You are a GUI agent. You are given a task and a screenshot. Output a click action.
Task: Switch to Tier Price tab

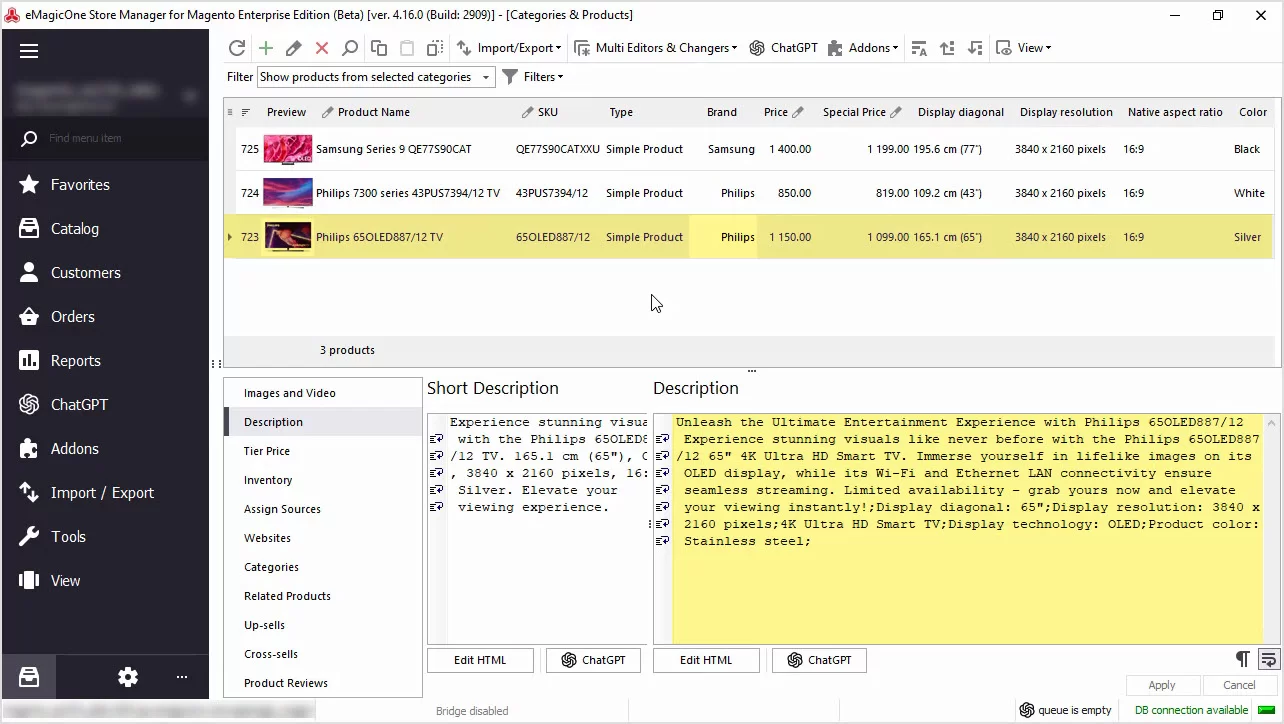pos(323,451)
